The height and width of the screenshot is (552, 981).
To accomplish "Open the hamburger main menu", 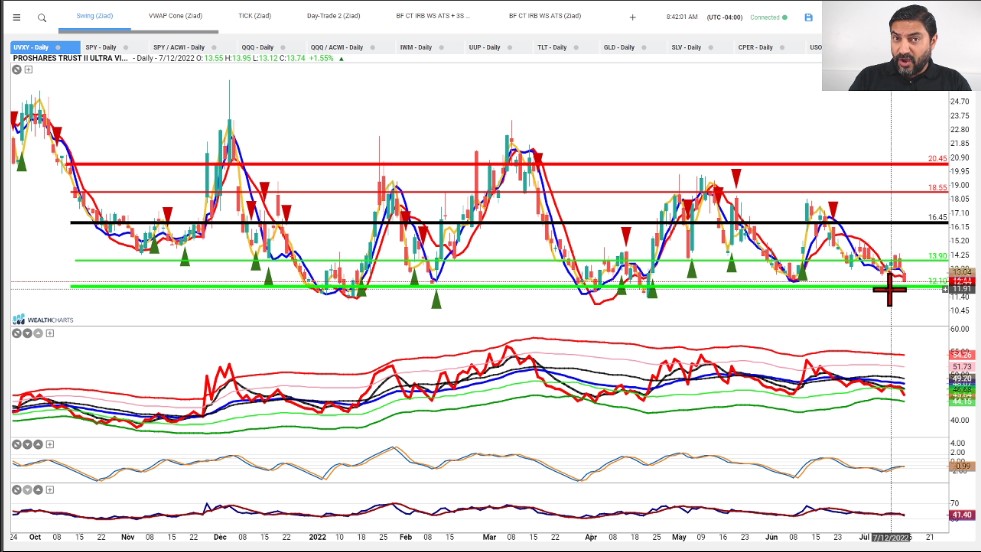I will (16, 18).
